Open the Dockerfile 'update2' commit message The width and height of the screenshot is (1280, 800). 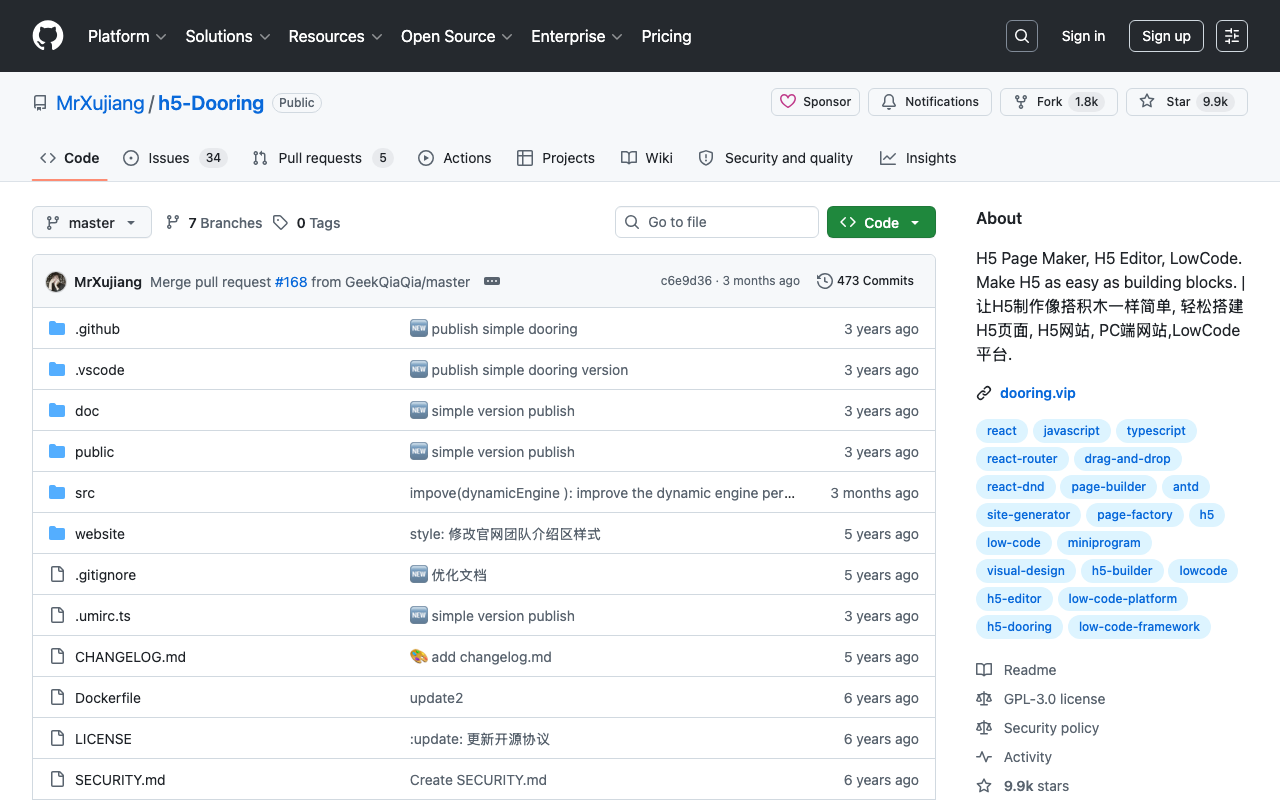tap(436, 698)
